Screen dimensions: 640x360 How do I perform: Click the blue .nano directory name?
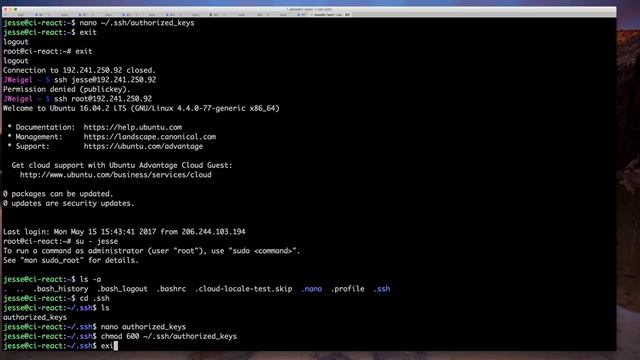coord(311,289)
